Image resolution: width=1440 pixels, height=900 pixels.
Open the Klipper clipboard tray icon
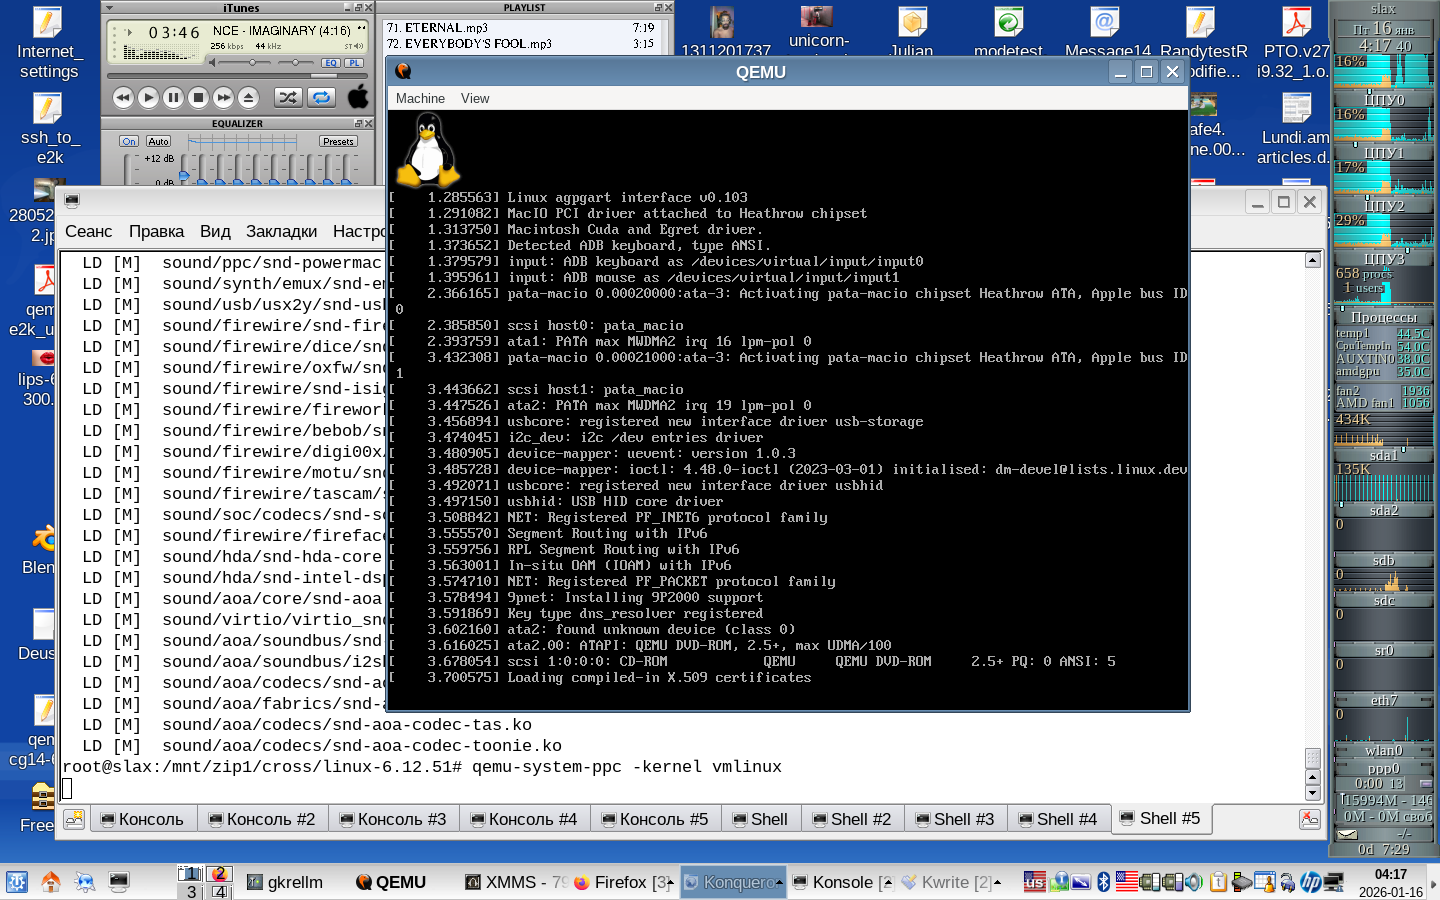tap(1219, 881)
